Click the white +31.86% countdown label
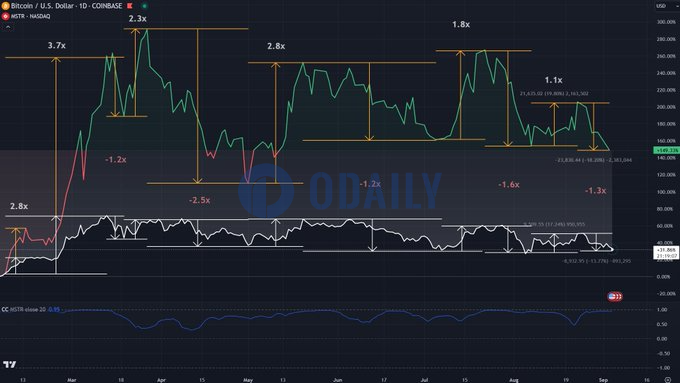 pos(666,253)
